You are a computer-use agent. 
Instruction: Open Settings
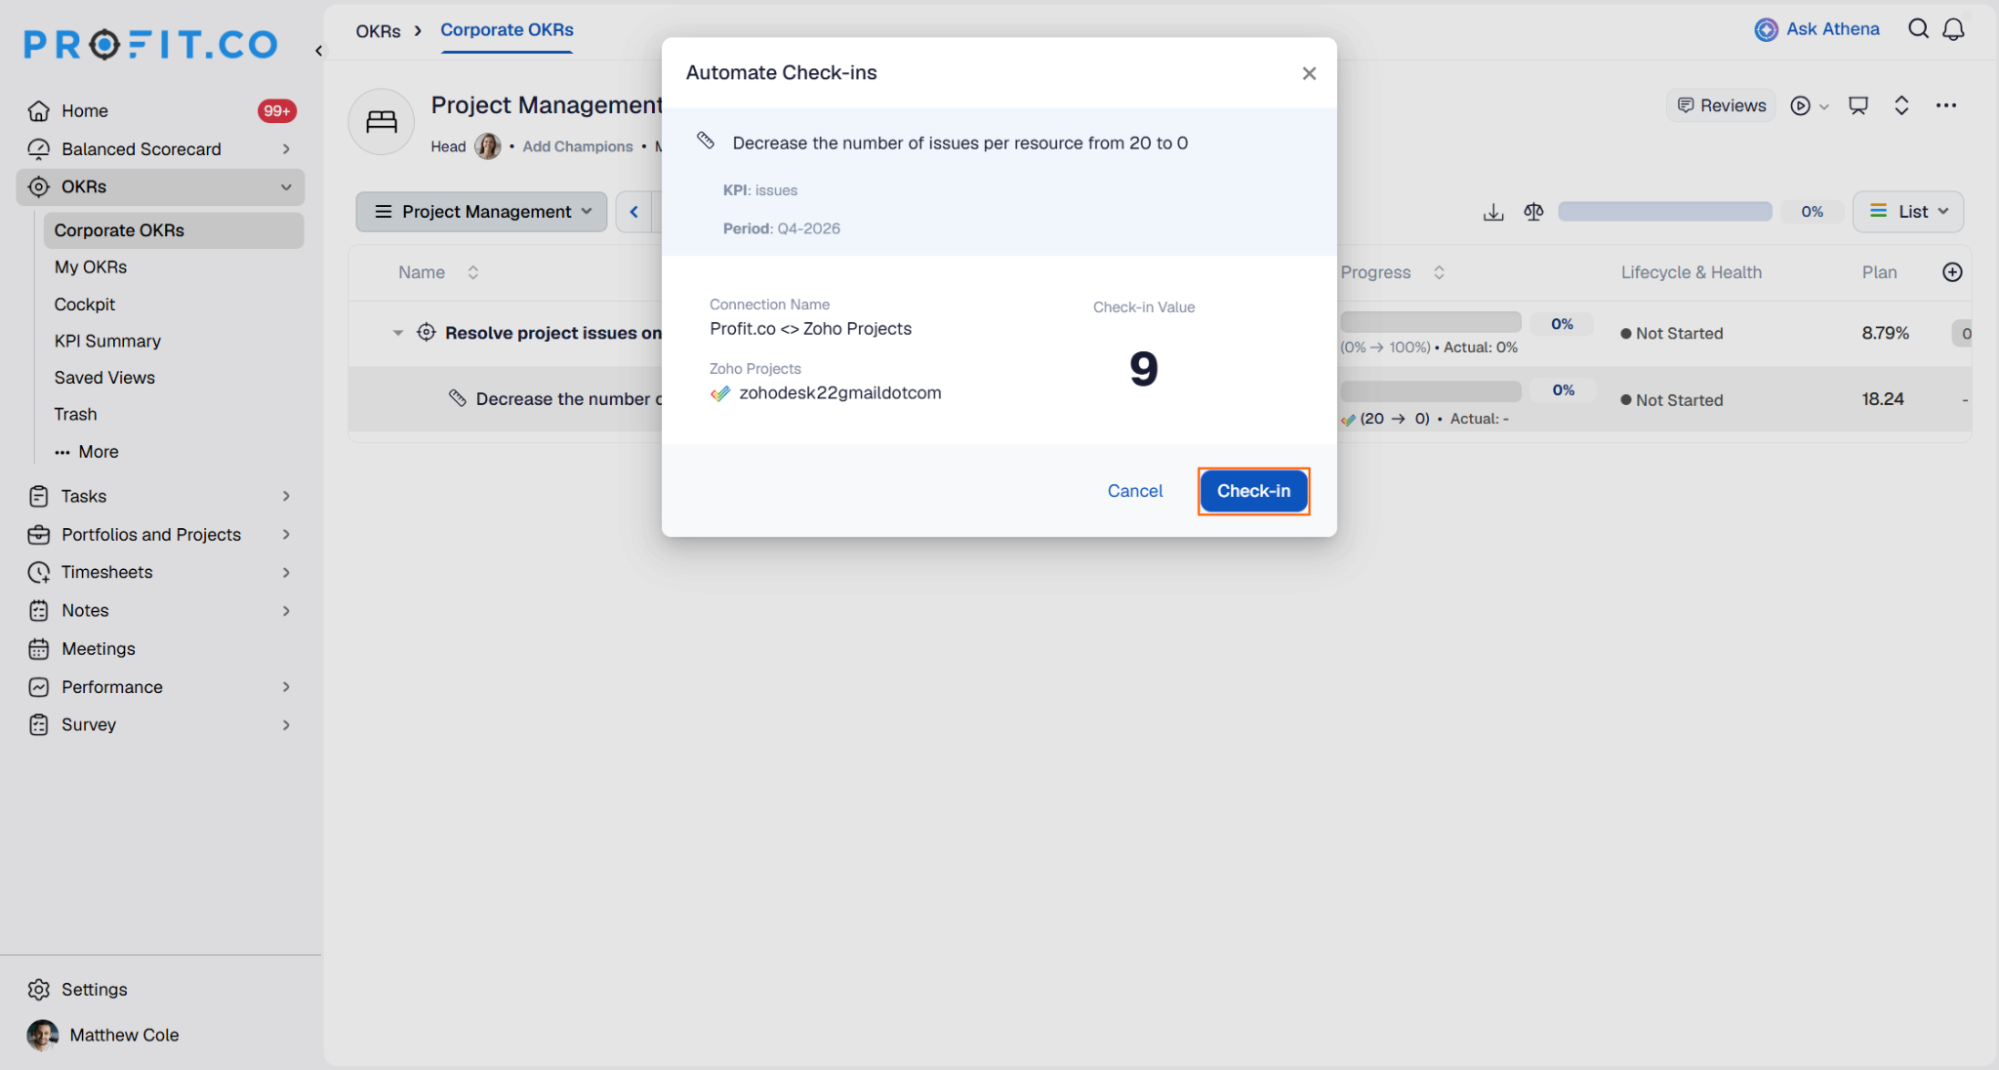pos(78,989)
